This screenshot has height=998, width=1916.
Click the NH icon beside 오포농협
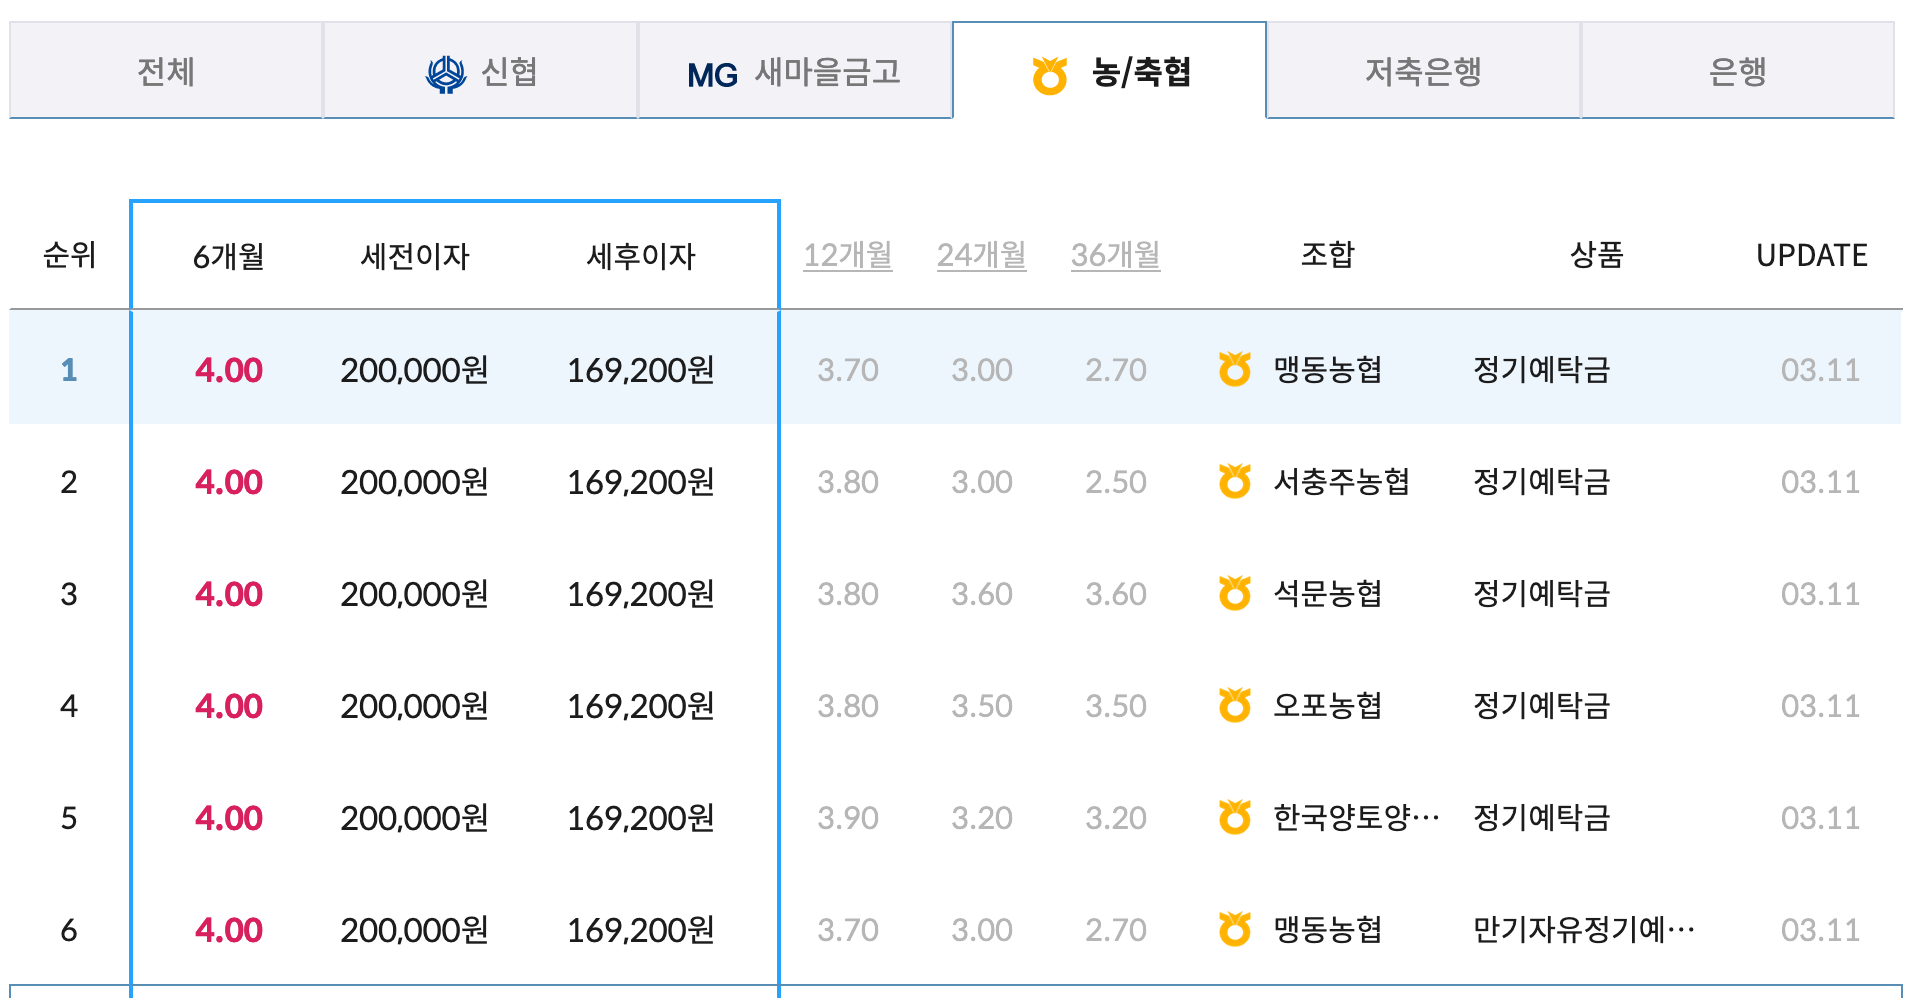point(1237,705)
